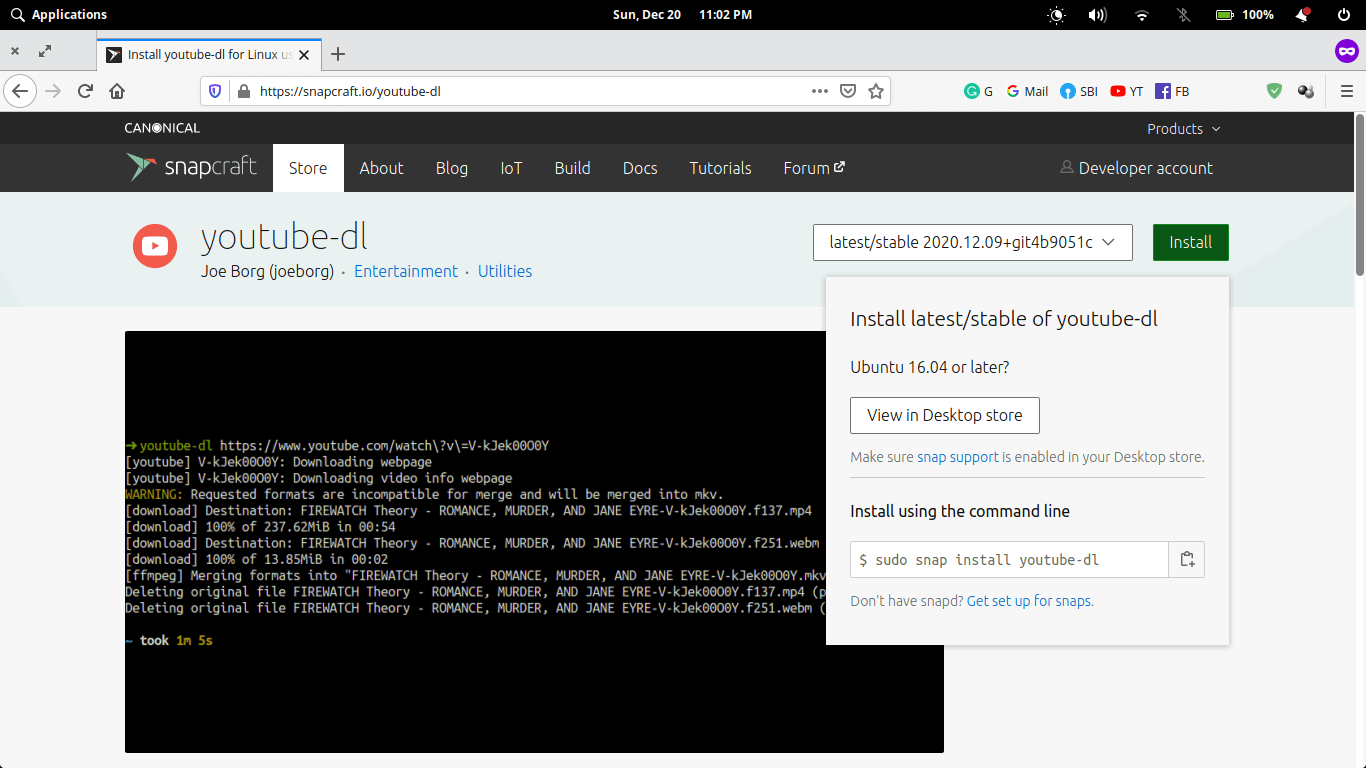Screen dimensions: 1366x768
Task: Open the Firefox hamburger menu
Action: [1347, 91]
